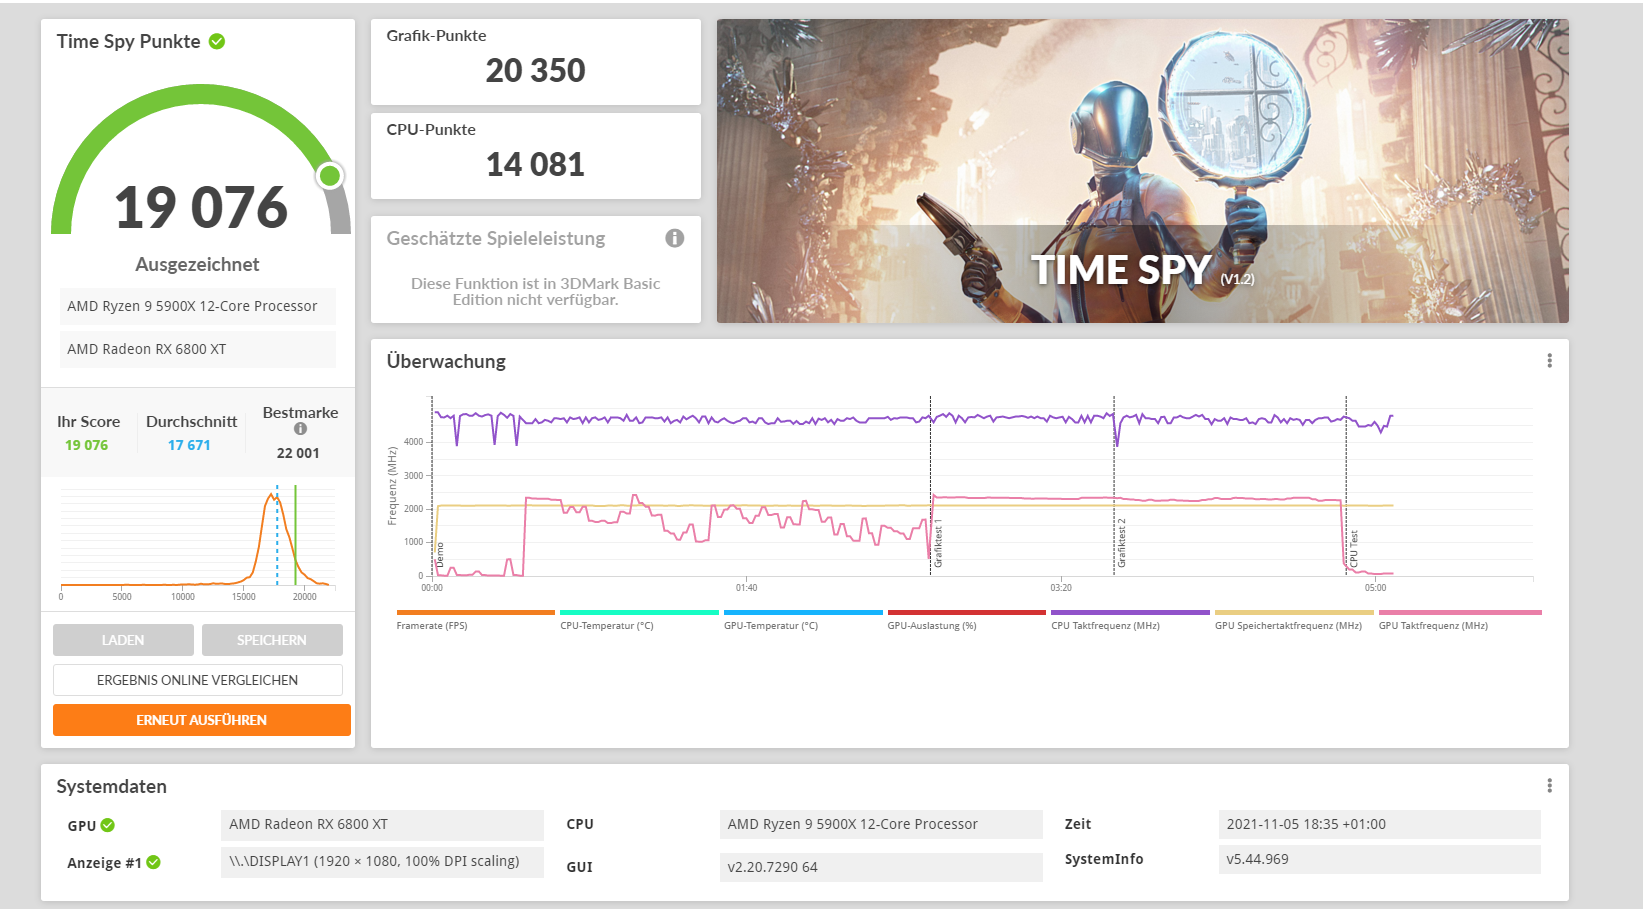This screenshot has height=909, width=1643.
Task: Click the Überwachung section heading
Action: pyautogui.click(x=446, y=361)
